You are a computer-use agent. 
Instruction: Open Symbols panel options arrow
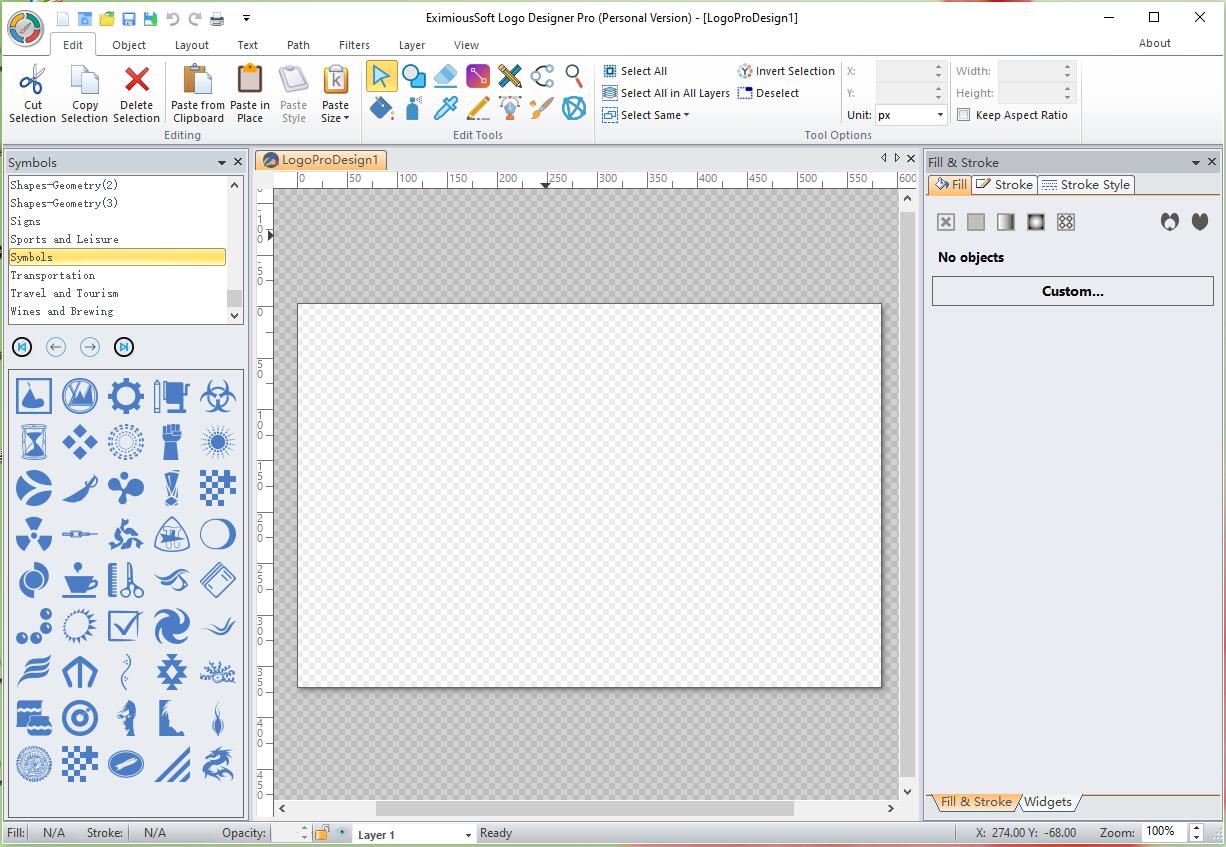coord(222,162)
